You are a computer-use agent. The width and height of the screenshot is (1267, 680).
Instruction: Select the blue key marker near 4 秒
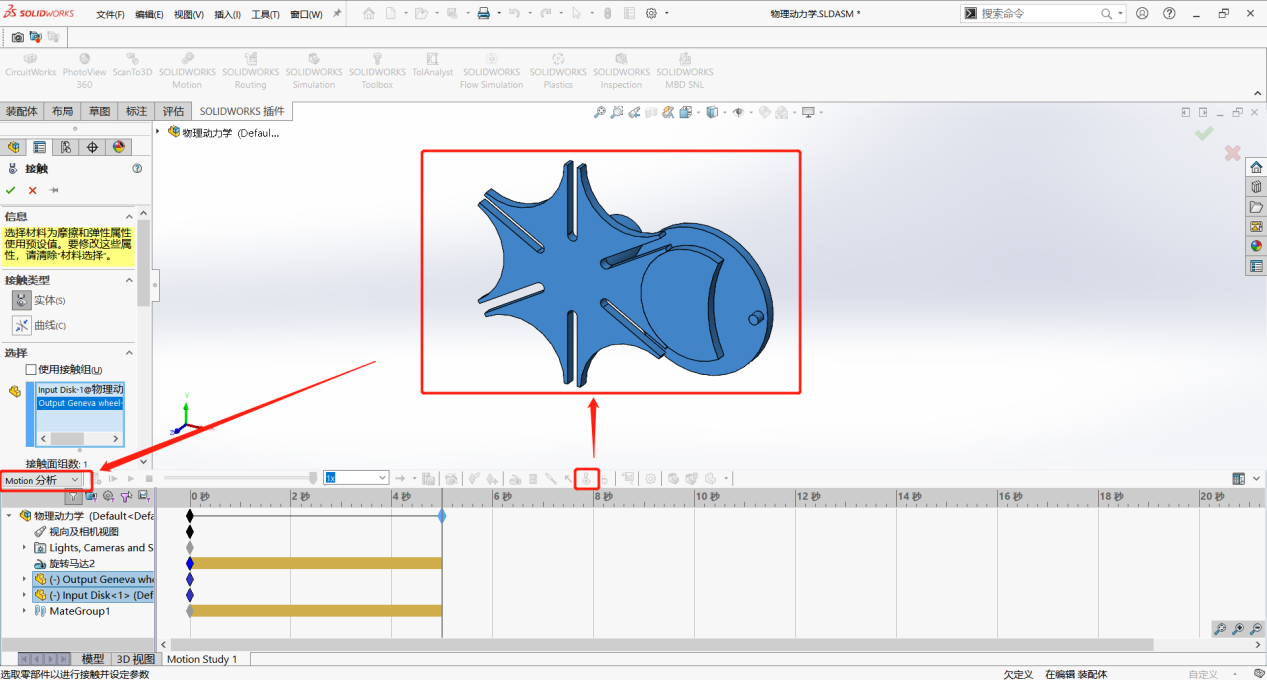pos(441,515)
